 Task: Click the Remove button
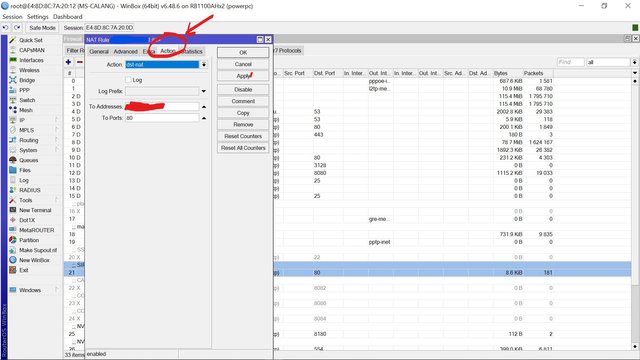243,124
